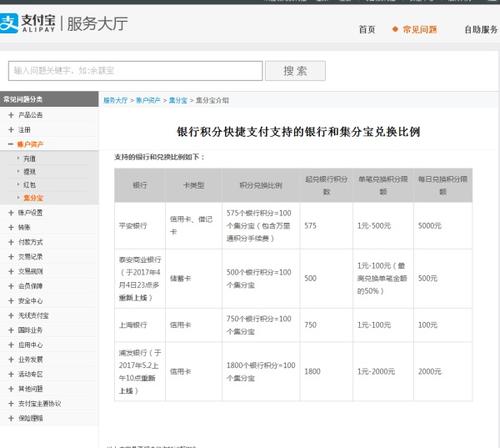Click the 浦发银行 table cell

(x=140, y=371)
